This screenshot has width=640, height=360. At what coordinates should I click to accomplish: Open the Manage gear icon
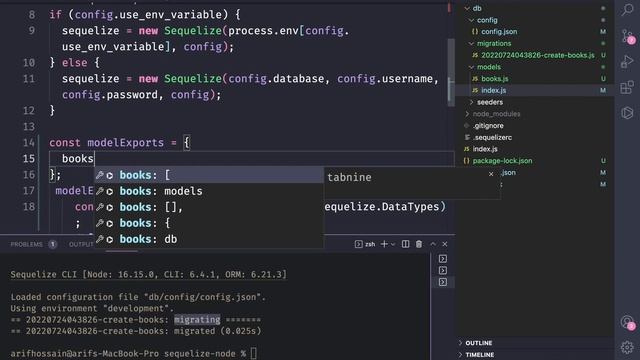627,347
